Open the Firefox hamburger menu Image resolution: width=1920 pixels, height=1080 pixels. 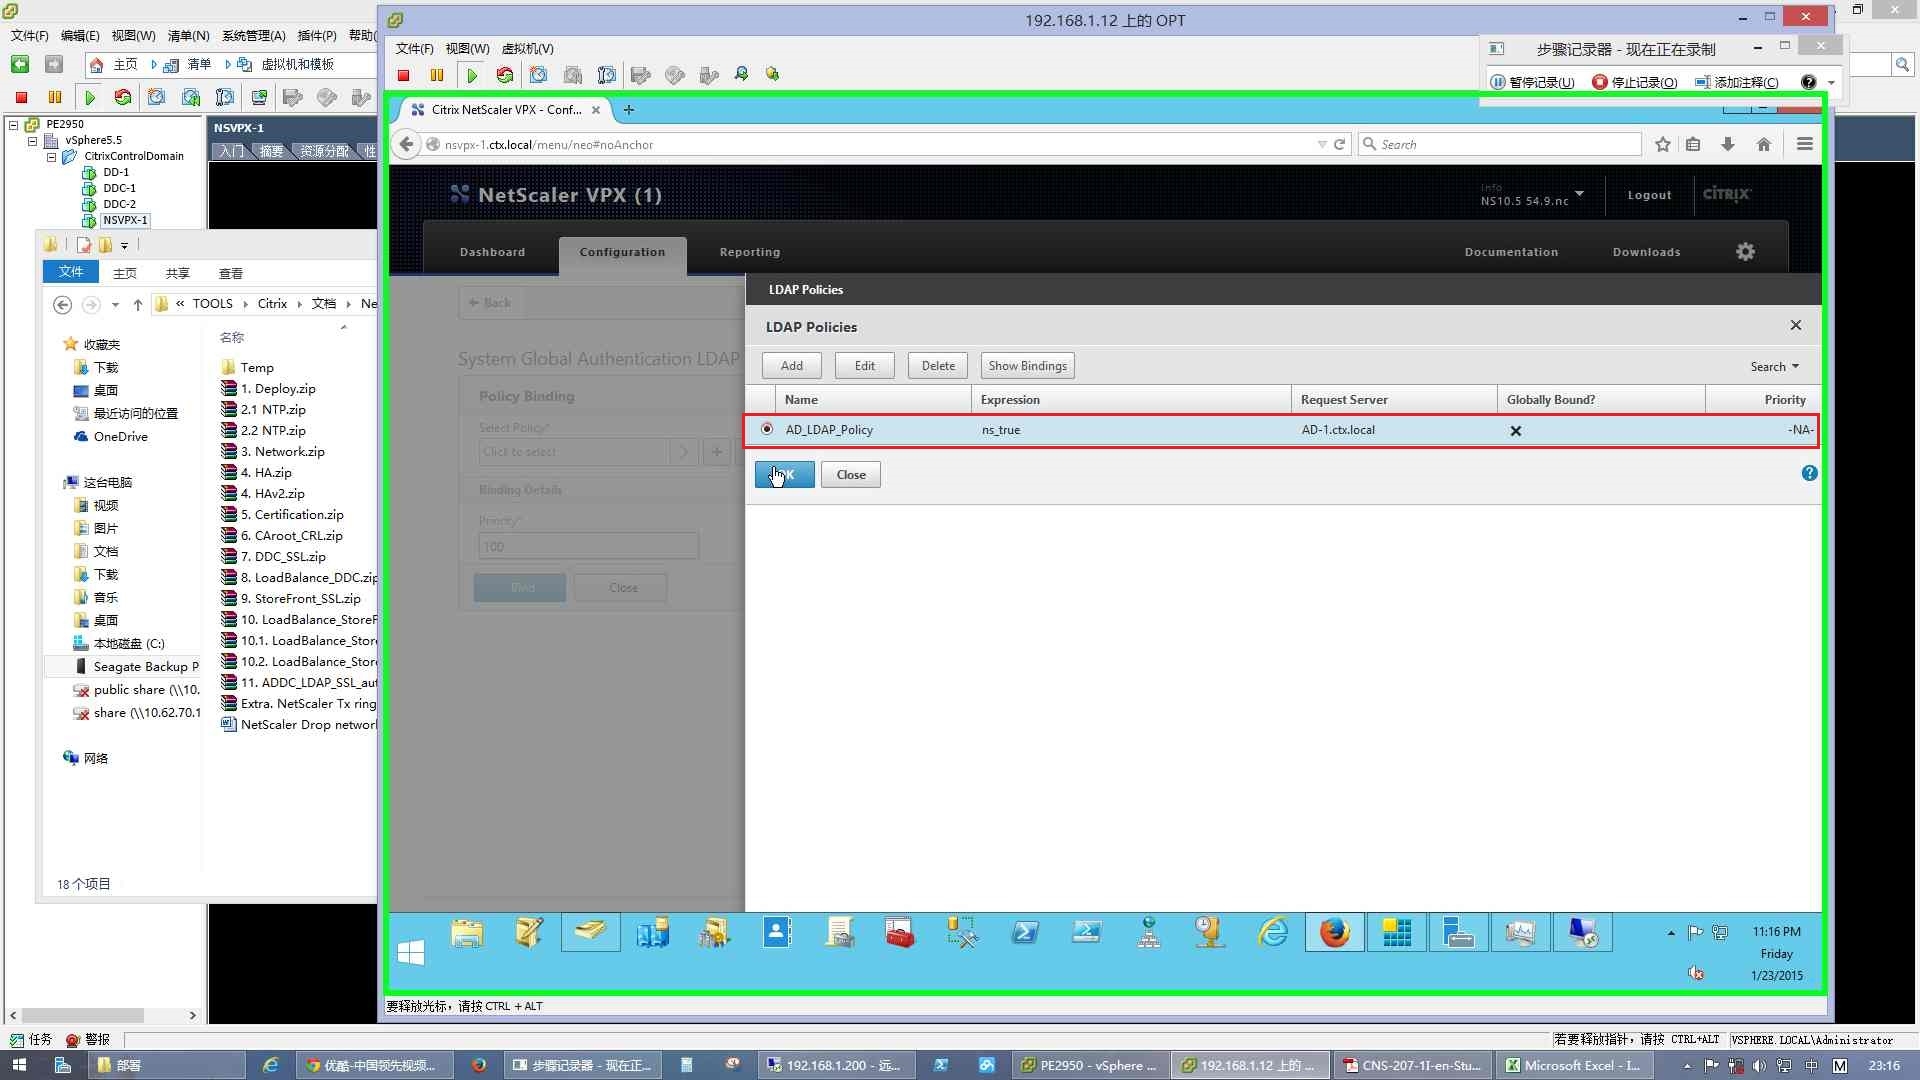1804,144
